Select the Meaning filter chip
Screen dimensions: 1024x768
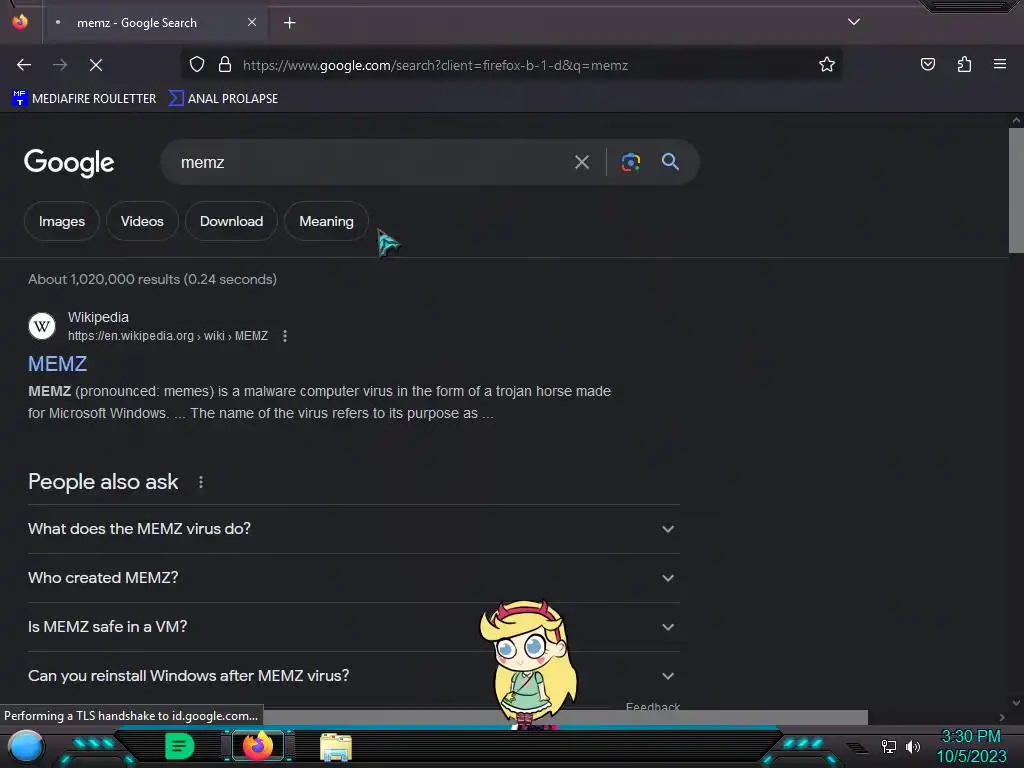(326, 221)
